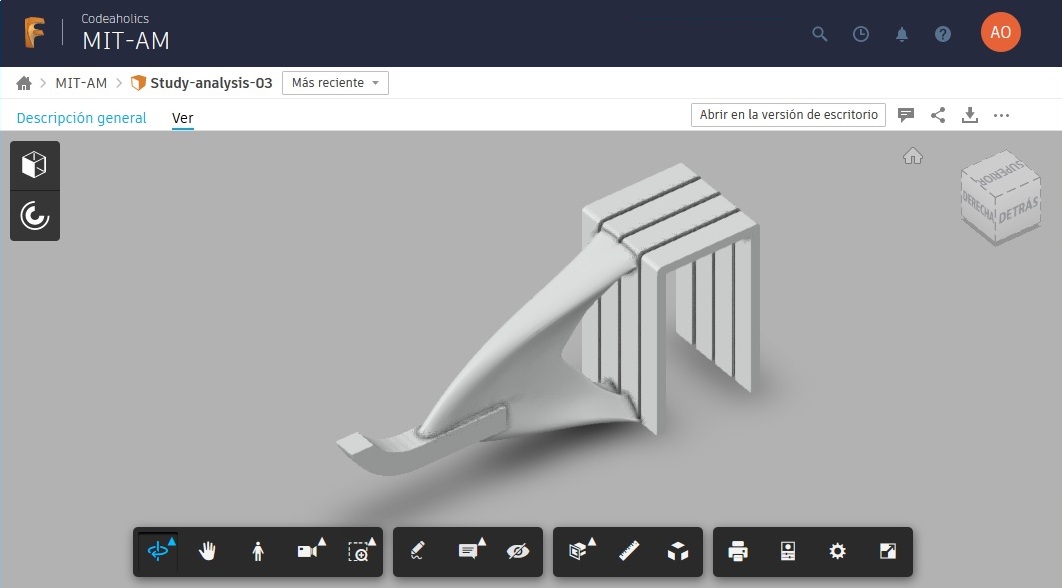This screenshot has width=1062, height=588.
Task: Open the camera options dropdown
Action: click(308, 551)
